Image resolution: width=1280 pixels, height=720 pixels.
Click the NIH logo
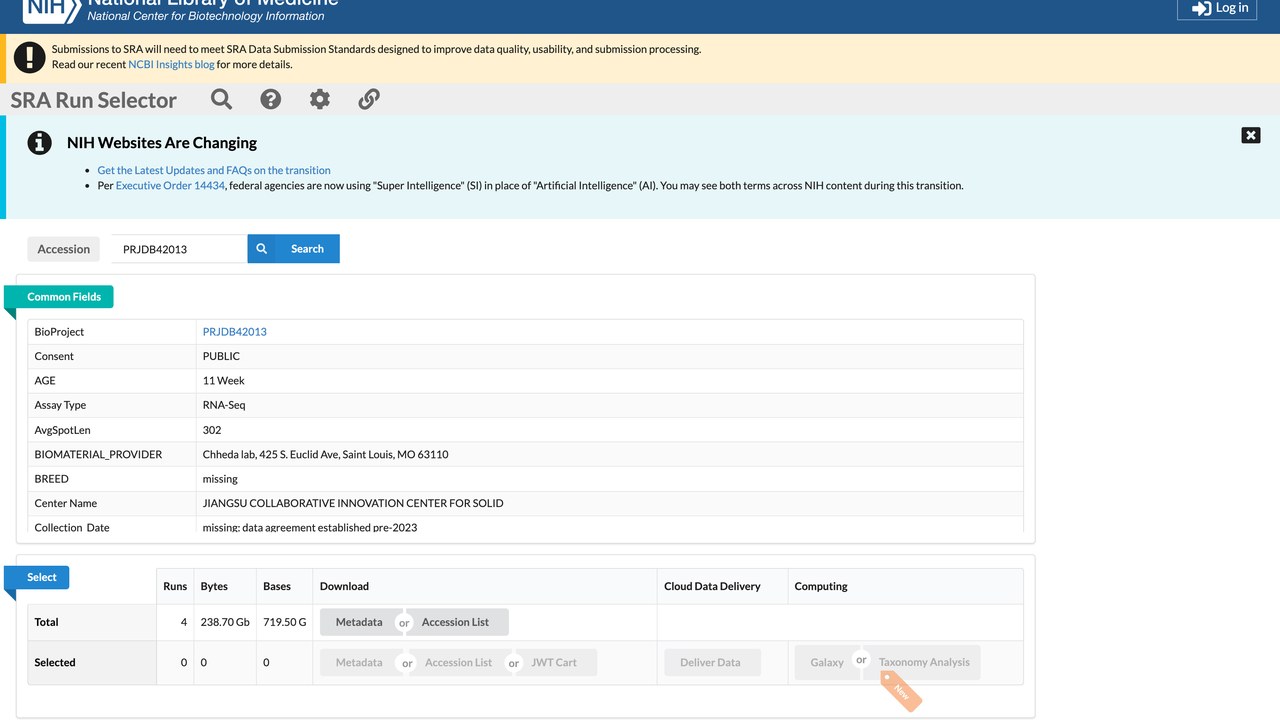[48, 10]
